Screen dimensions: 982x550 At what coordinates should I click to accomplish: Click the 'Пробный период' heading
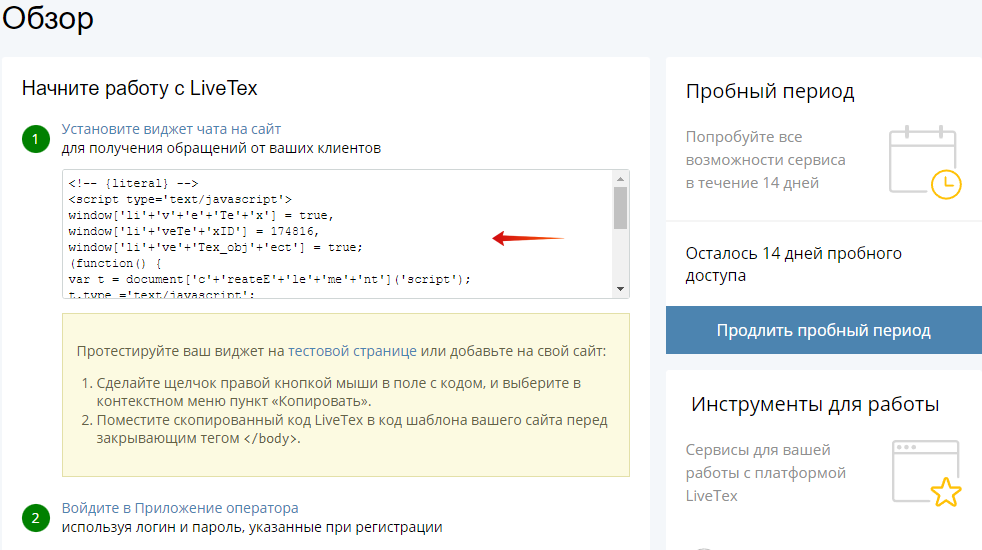coord(770,91)
